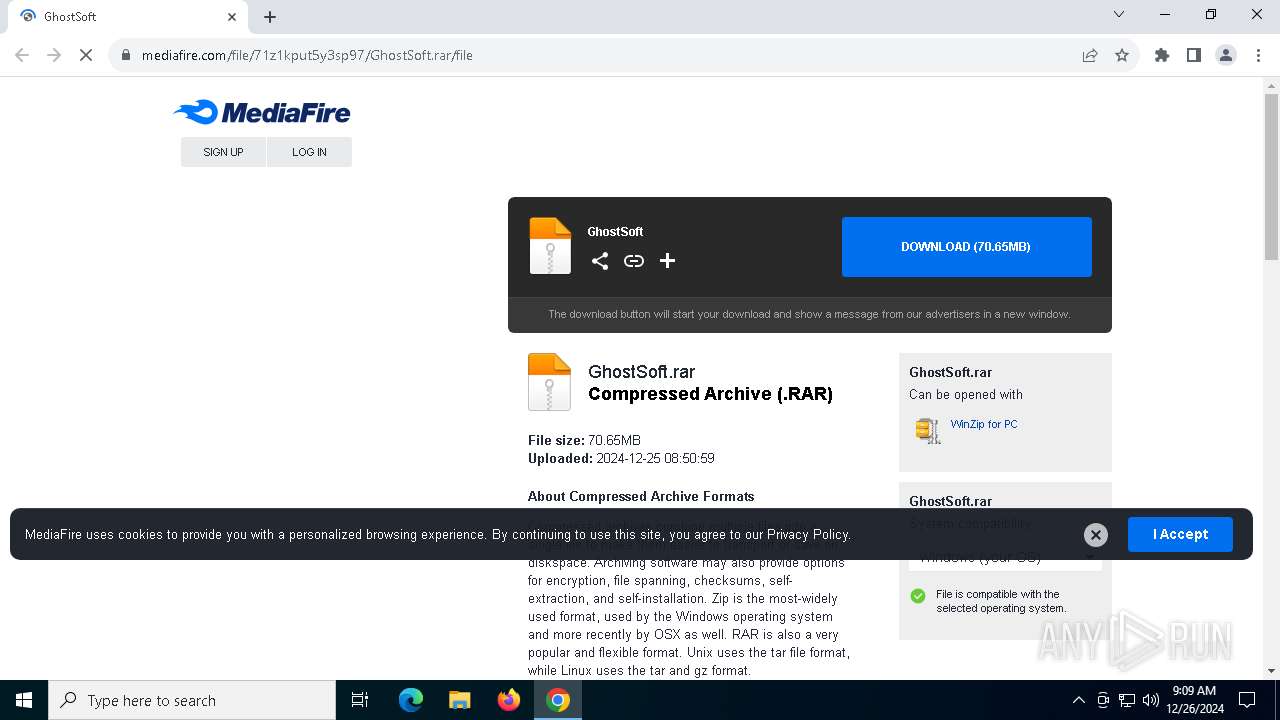This screenshot has height=720, width=1280.
Task: Open Chrome extensions puzzle icon
Action: point(1162,55)
